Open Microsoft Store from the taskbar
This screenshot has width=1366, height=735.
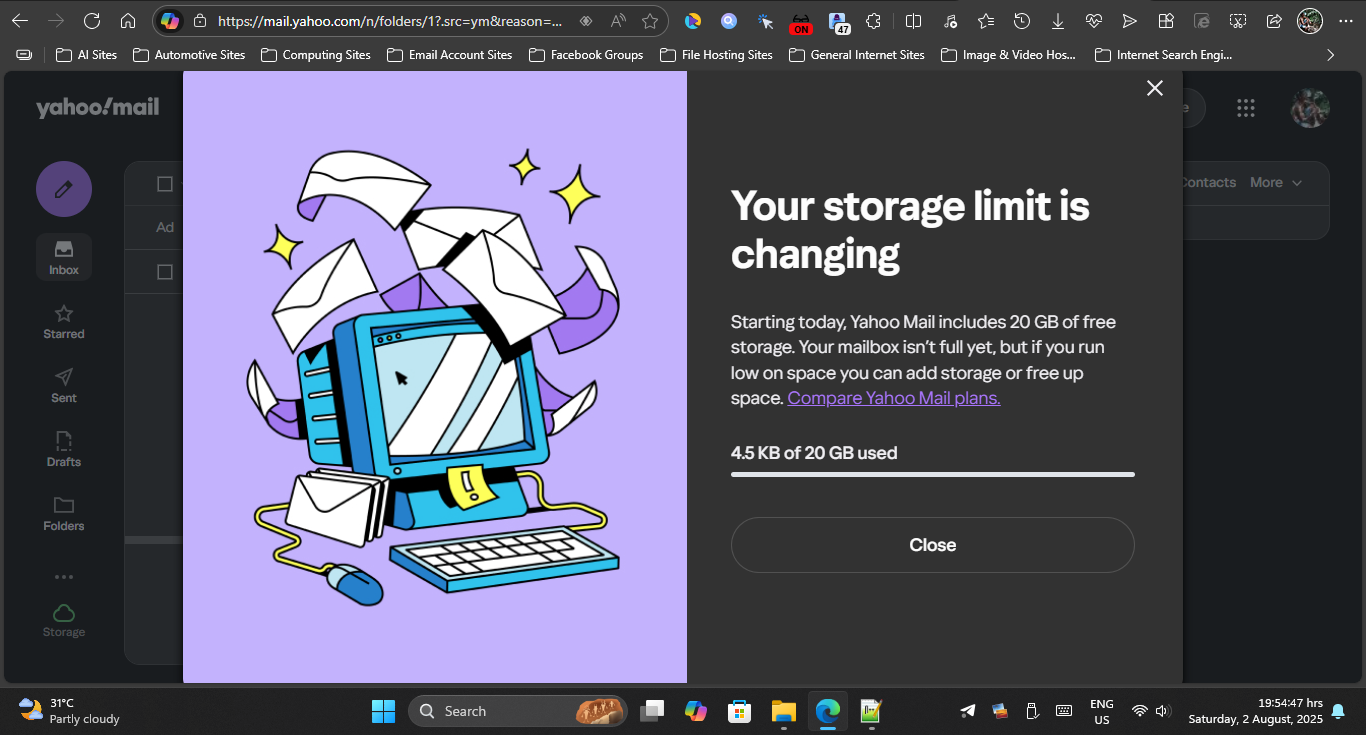coord(739,711)
